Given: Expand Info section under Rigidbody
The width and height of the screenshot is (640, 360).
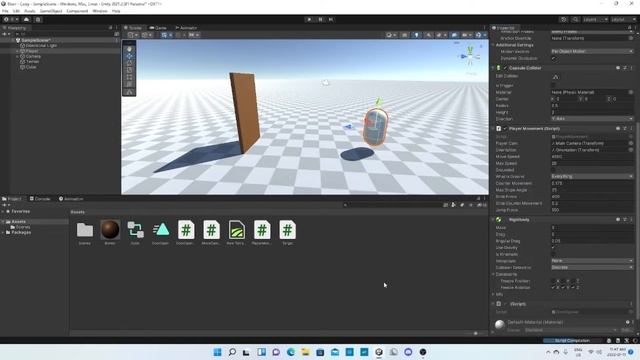Looking at the screenshot, I should [493, 294].
